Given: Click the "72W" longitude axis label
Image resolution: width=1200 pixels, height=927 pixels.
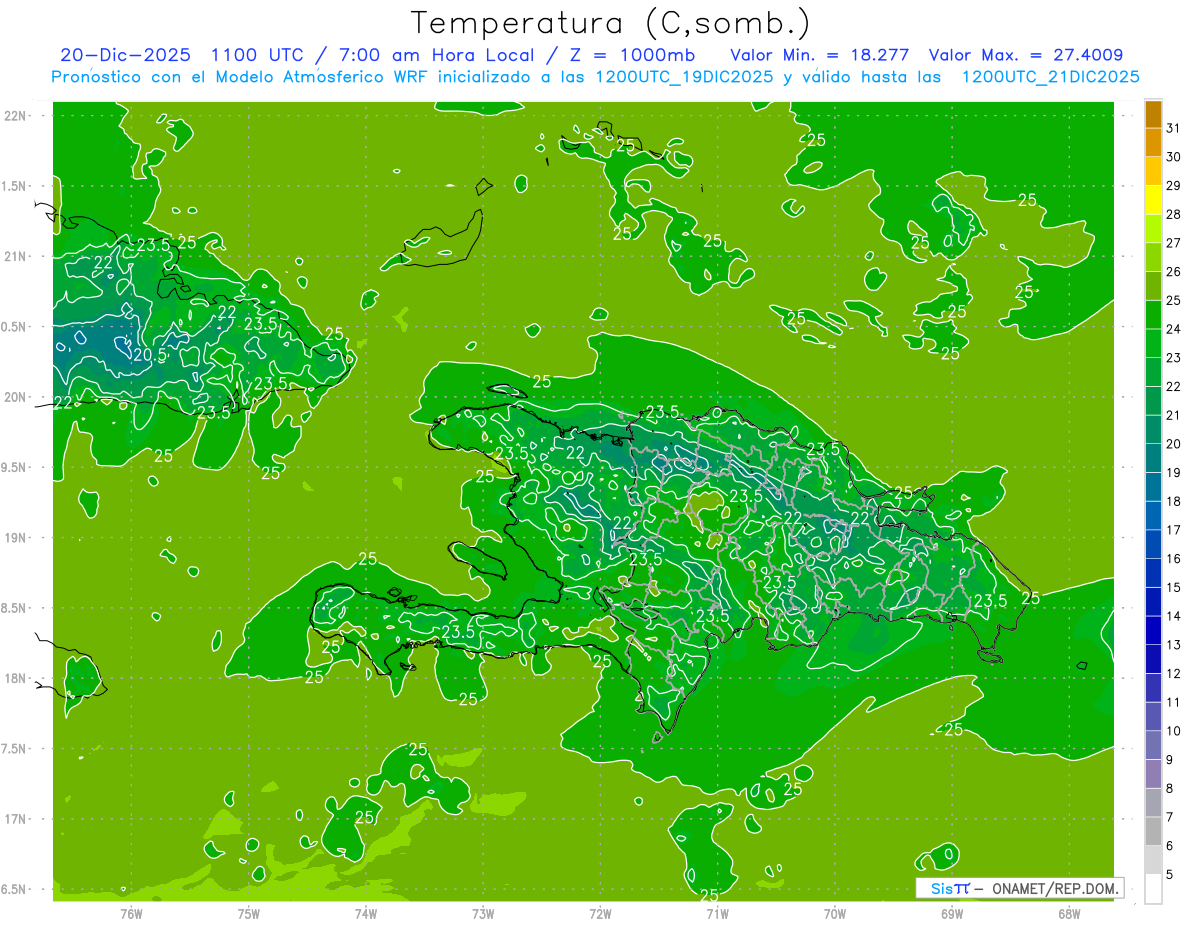Looking at the screenshot, I should [600, 913].
